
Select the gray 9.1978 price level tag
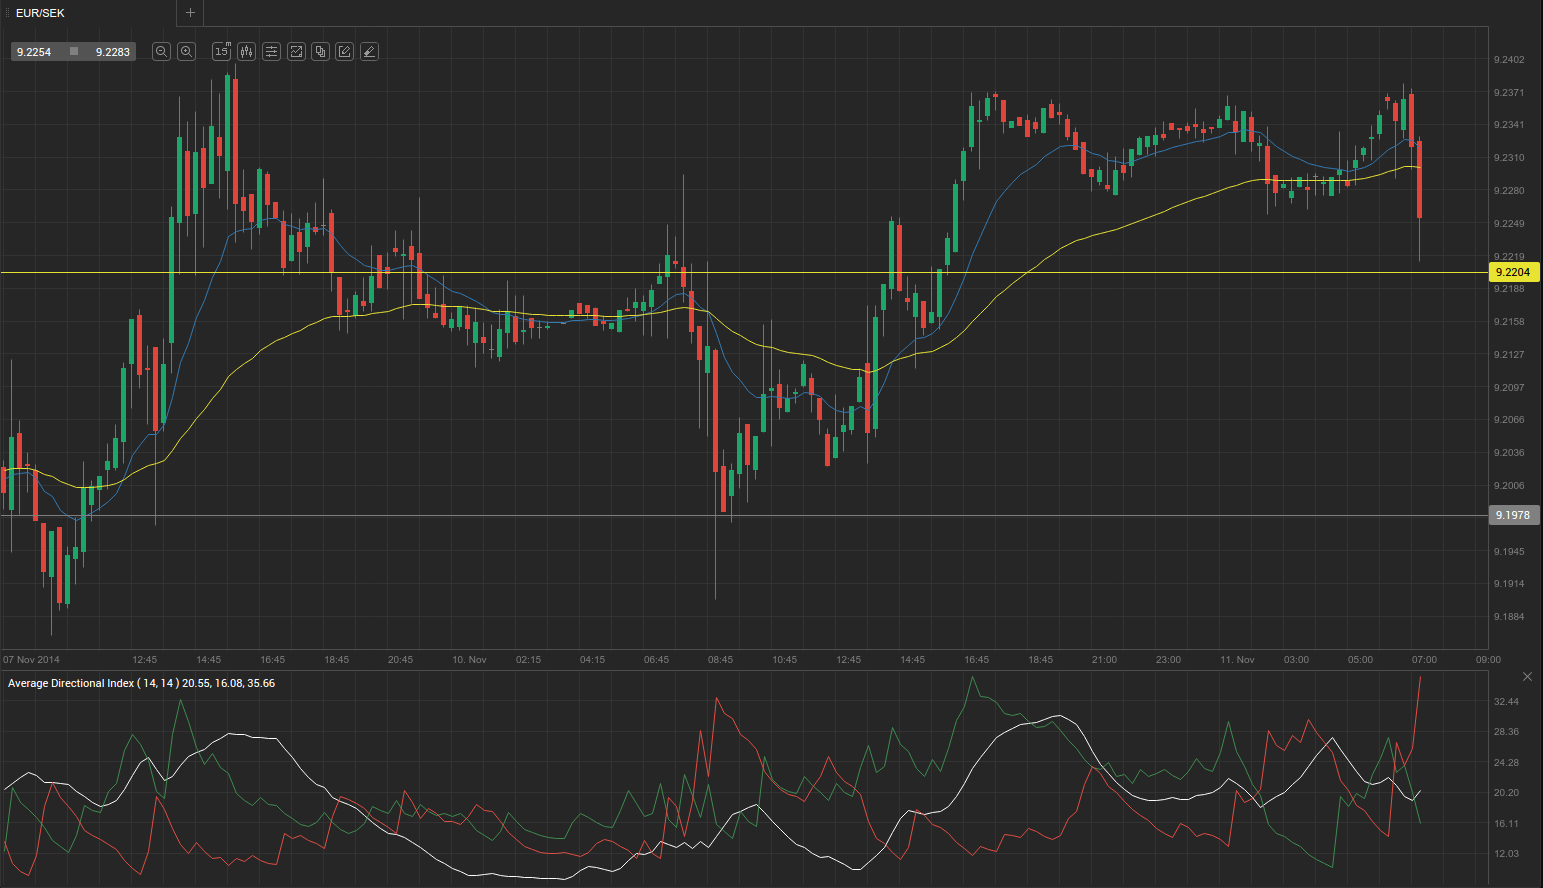(1512, 515)
